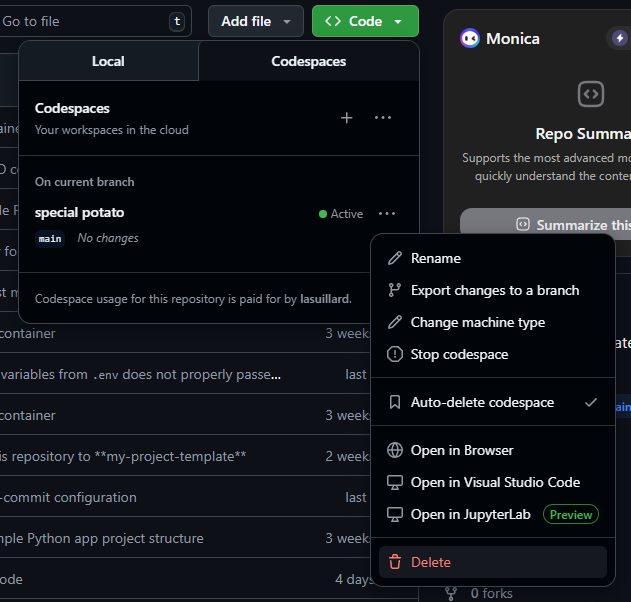Select Change machine type menu item
631x602 pixels.
(x=477, y=322)
